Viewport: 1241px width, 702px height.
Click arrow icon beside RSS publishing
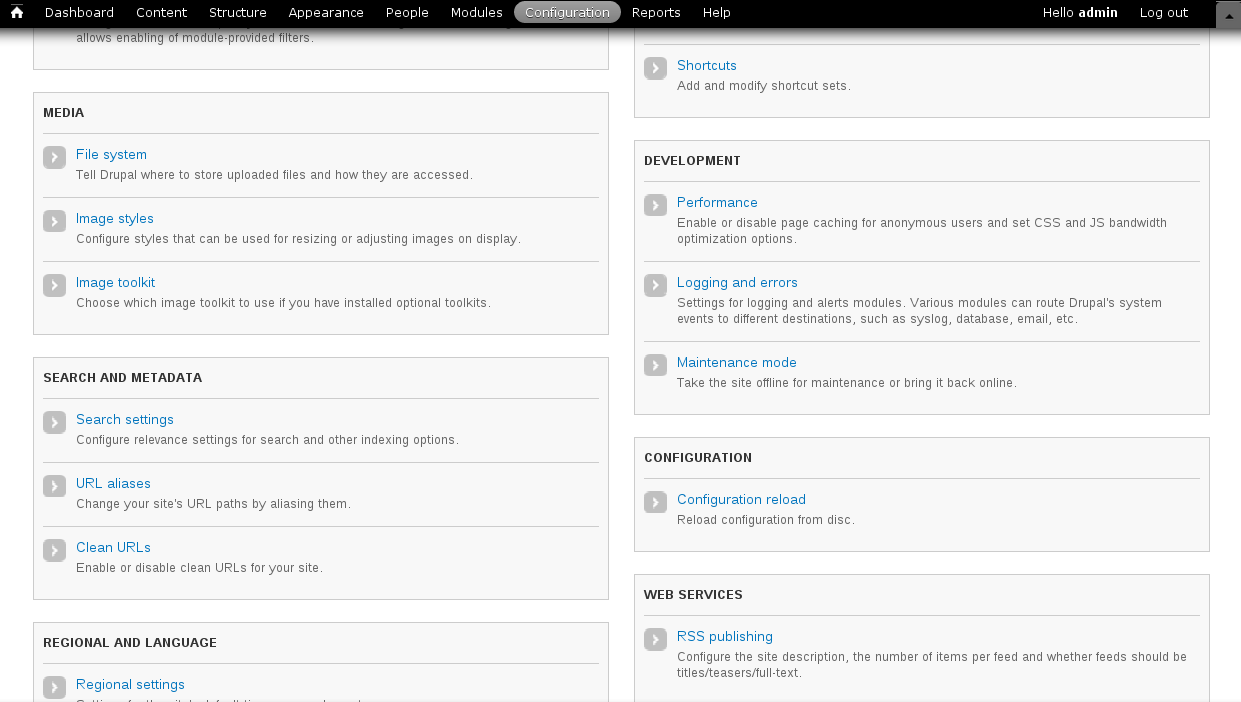655,640
